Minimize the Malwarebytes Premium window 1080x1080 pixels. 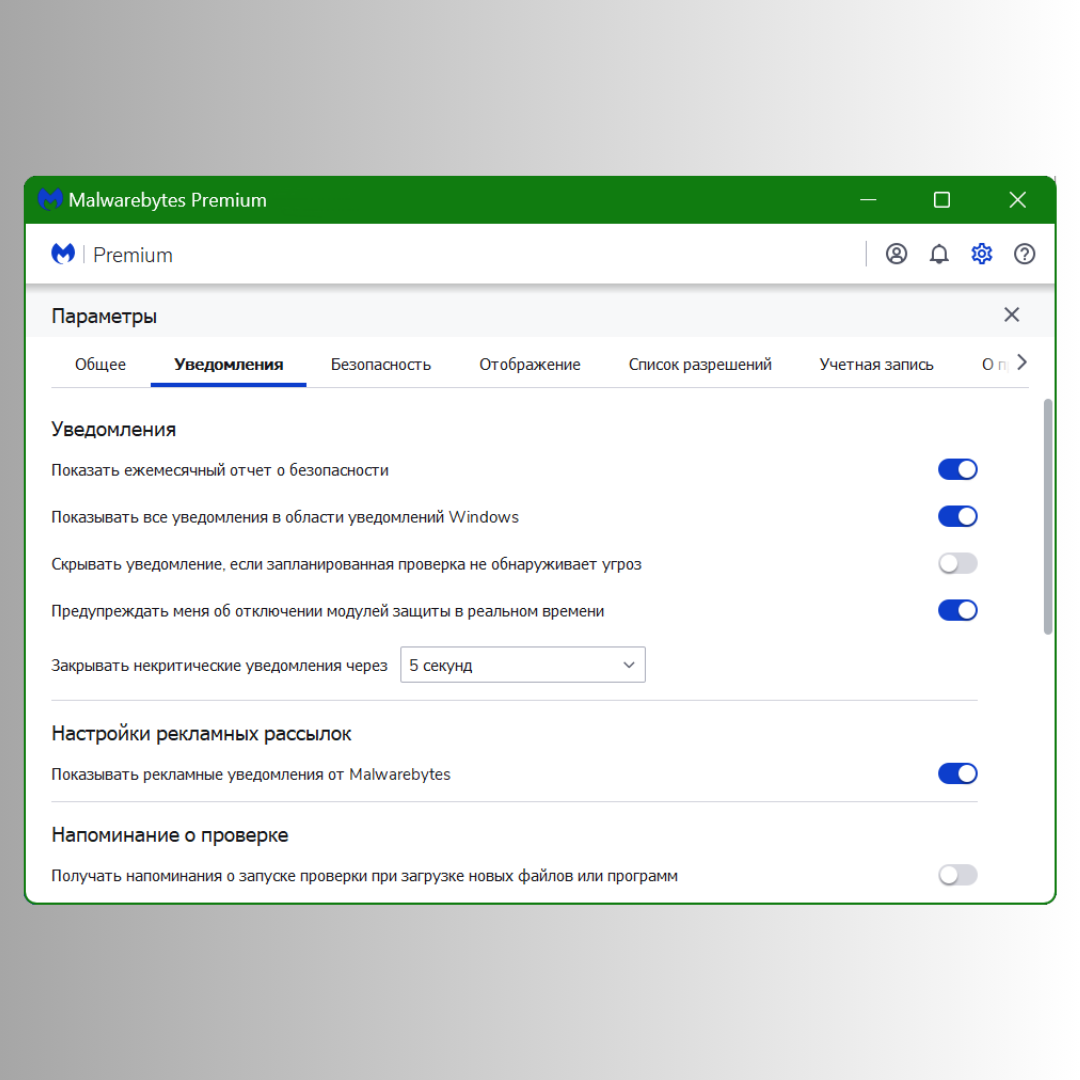pyautogui.click(x=868, y=200)
